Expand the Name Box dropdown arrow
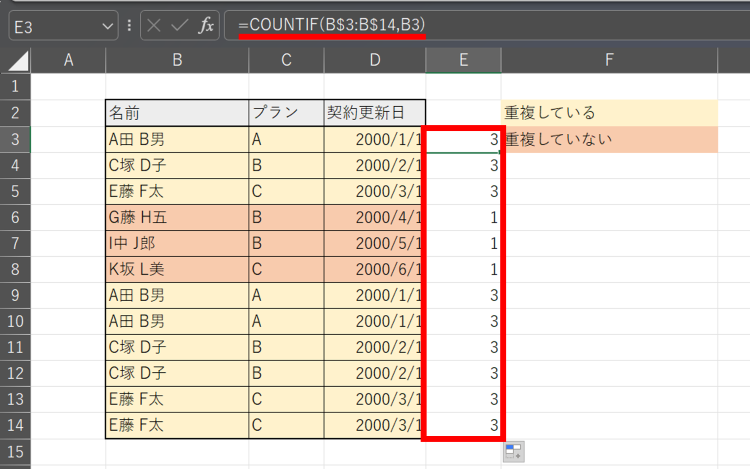 (x=108, y=26)
